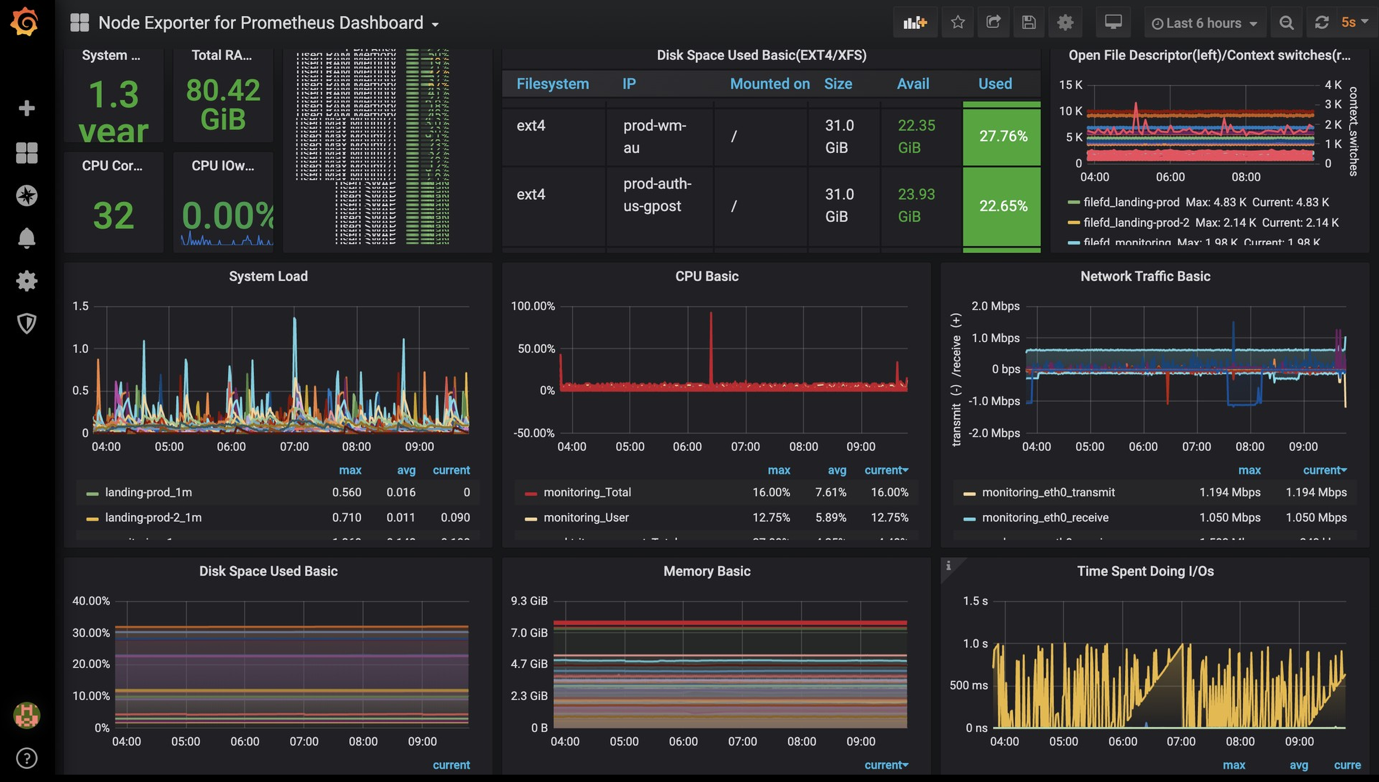Open the Server Admin shield icon
This screenshot has height=782, width=1379.
tap(27, 323)
